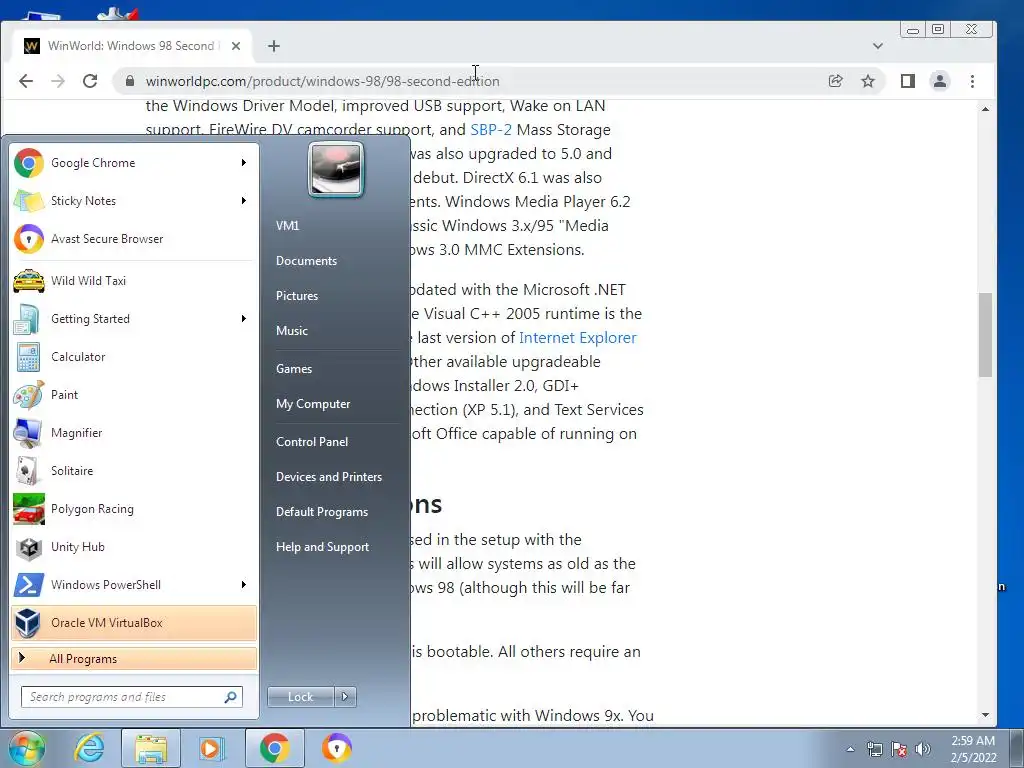The image size is (1024, 768).
Task: Launch Wild Wild Taxi game
Action: point(134,281)
